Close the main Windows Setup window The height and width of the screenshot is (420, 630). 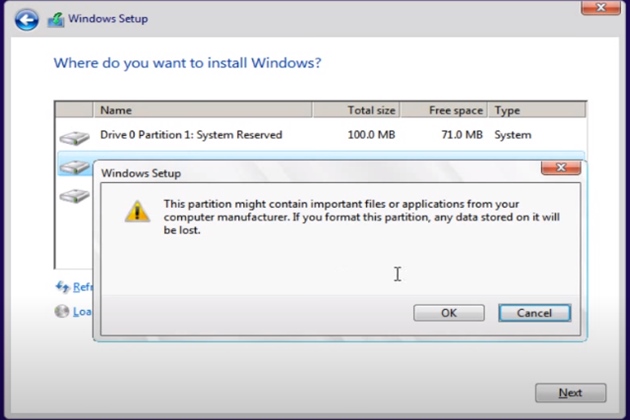tap(603, 8)
